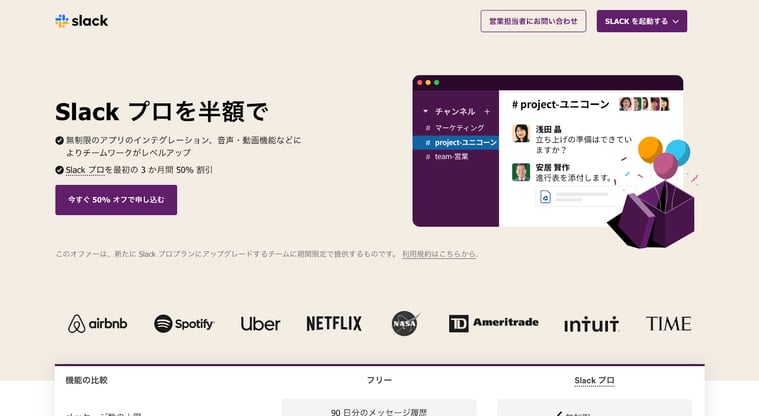Click the underlined Slack プロ link in bullet
The height and width of the screenshot is (416, 759).
(85, 170)
